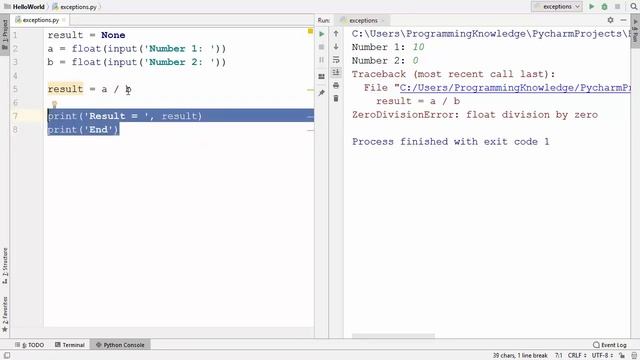The width and height of the screenshot is (640, 360).
Task: Open the Python Console tool window
Action: (120, 345)
